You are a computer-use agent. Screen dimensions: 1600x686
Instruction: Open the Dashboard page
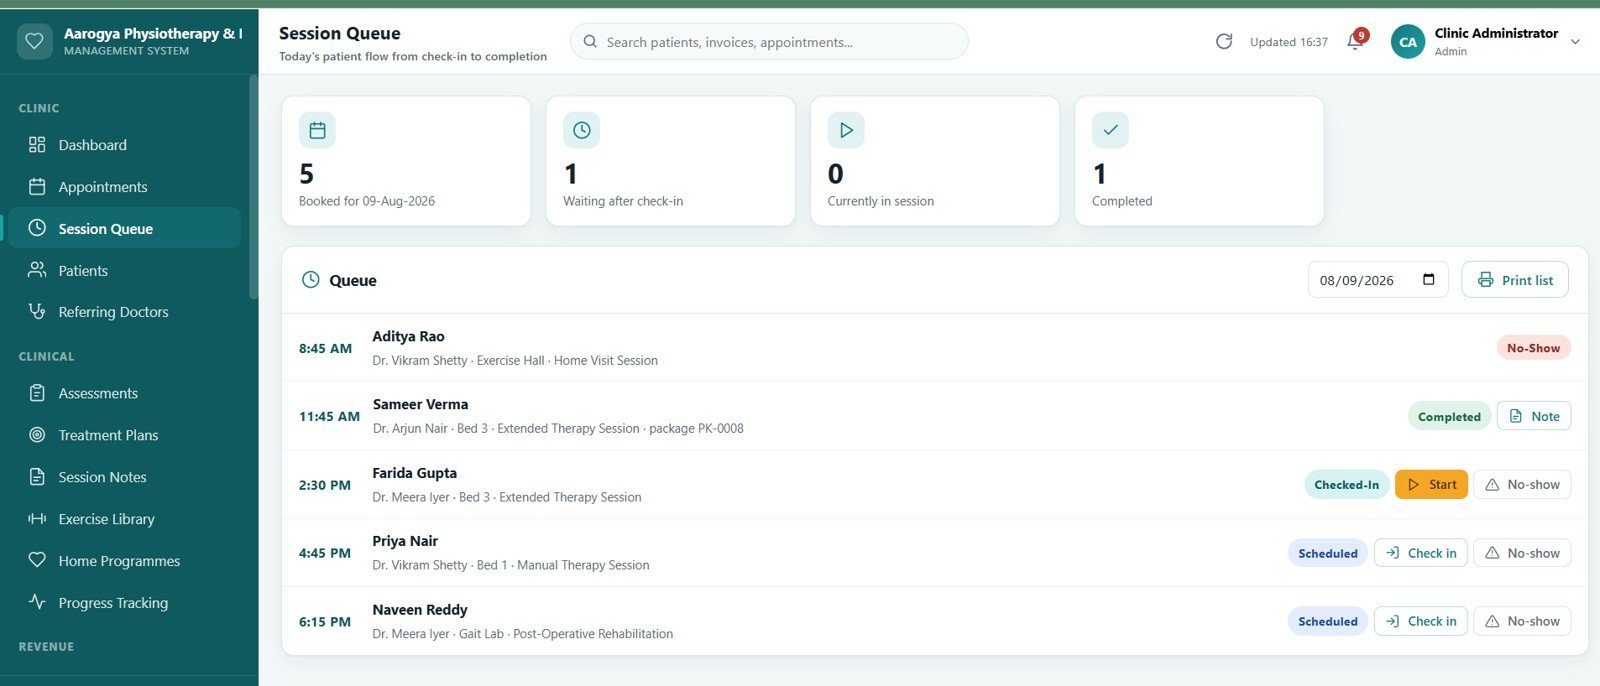tap(125, 145)
